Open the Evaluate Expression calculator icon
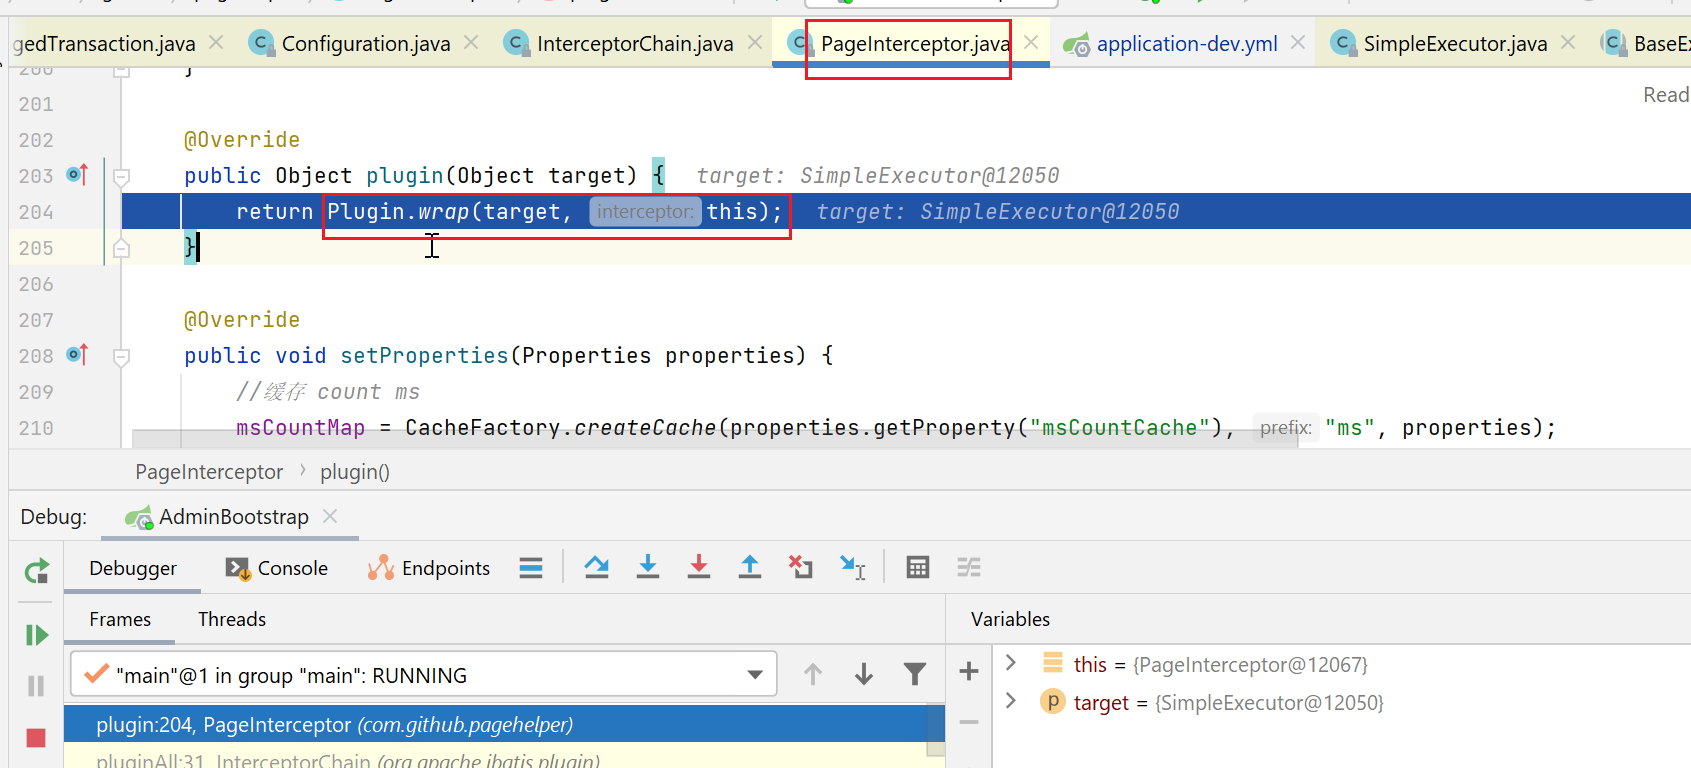The image size is (1691, 768). click(x=917, y=568)
